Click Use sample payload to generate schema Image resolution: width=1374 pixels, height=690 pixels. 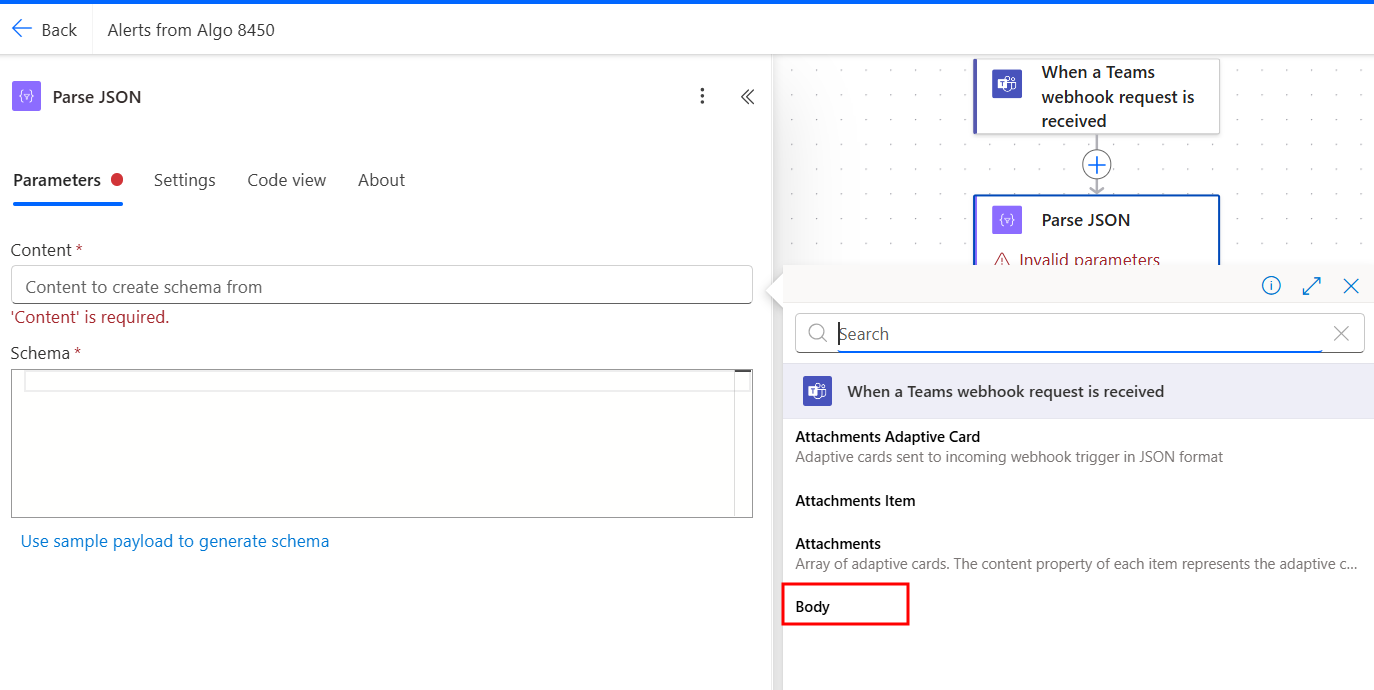tap(175, 541)
